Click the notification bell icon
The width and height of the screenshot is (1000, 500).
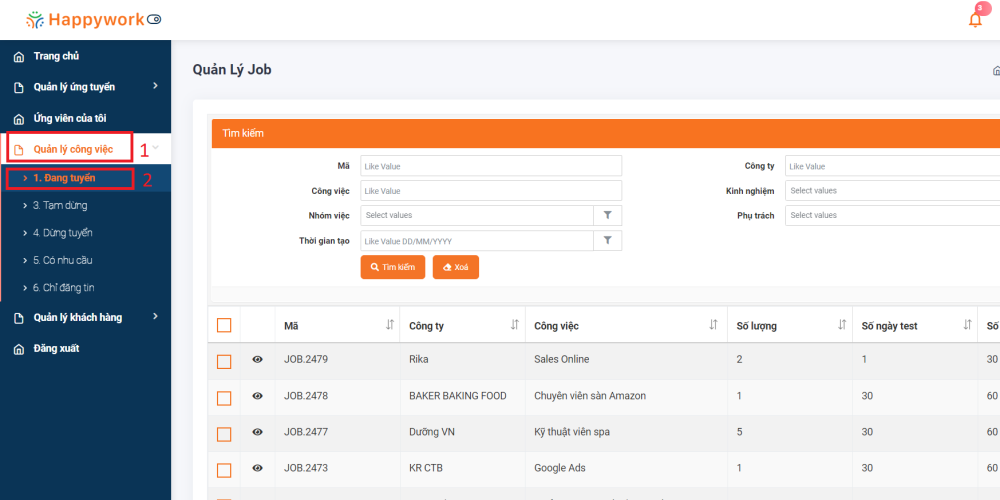click(975, 20)
